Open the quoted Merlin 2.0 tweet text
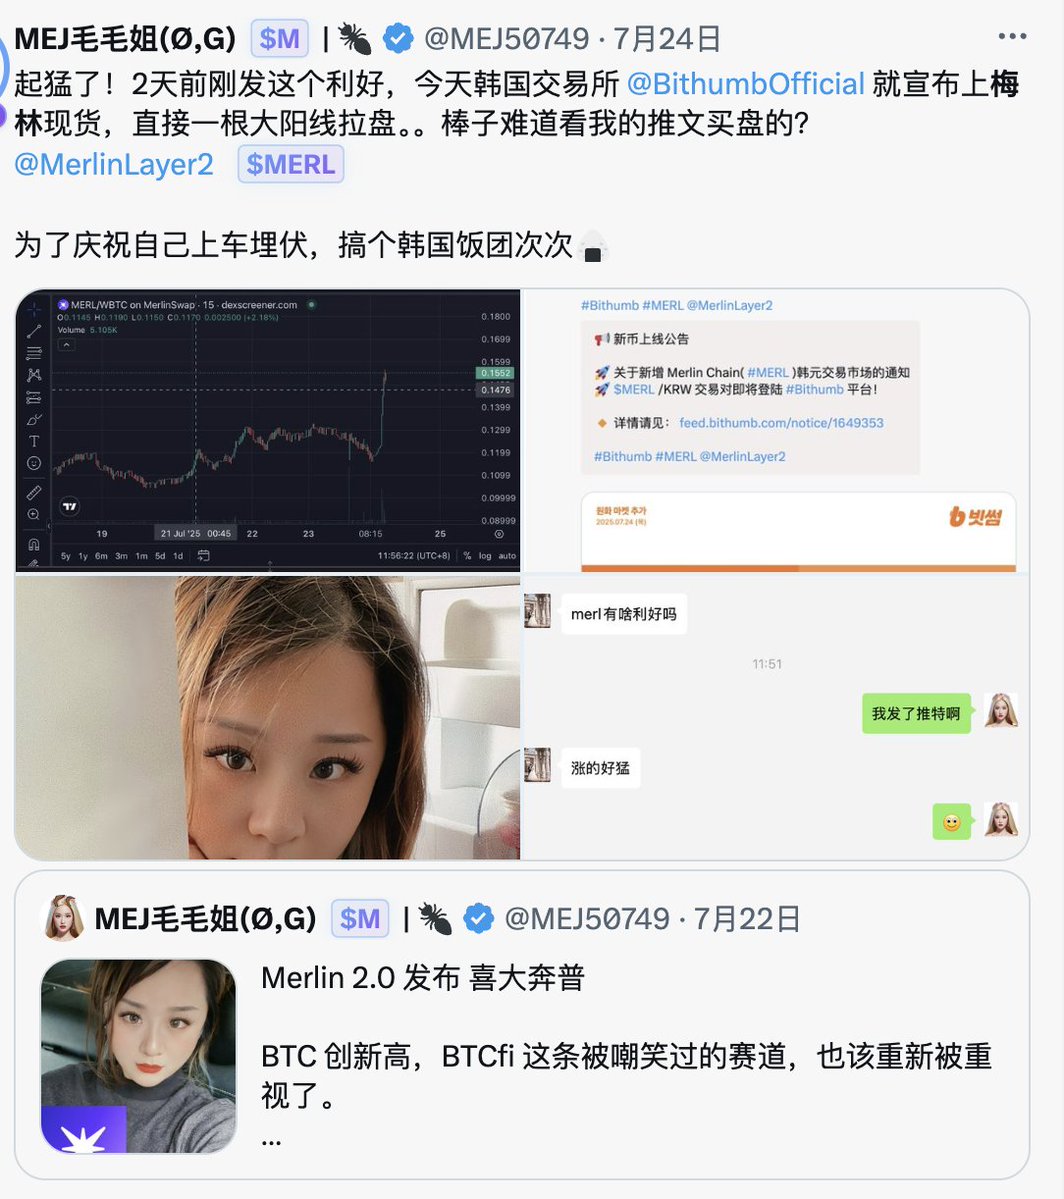 (x=626, y=1055)
